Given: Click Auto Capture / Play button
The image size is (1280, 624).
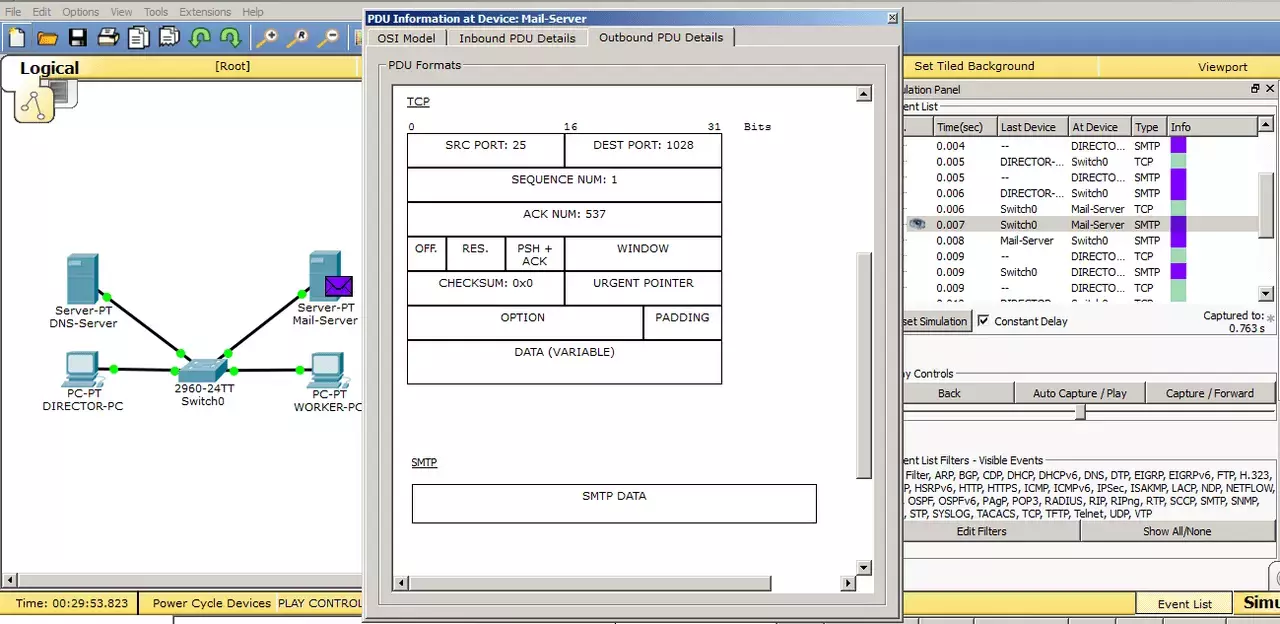Looking at the screenshot, I should pos(1079,393).
